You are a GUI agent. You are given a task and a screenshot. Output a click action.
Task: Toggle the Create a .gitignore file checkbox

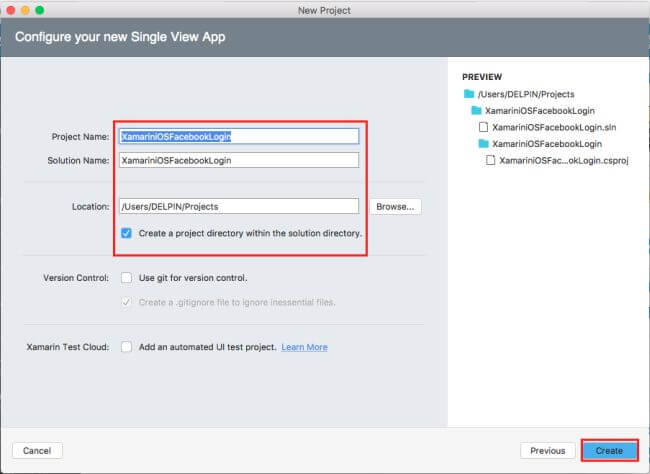click(x=126, y=302)
